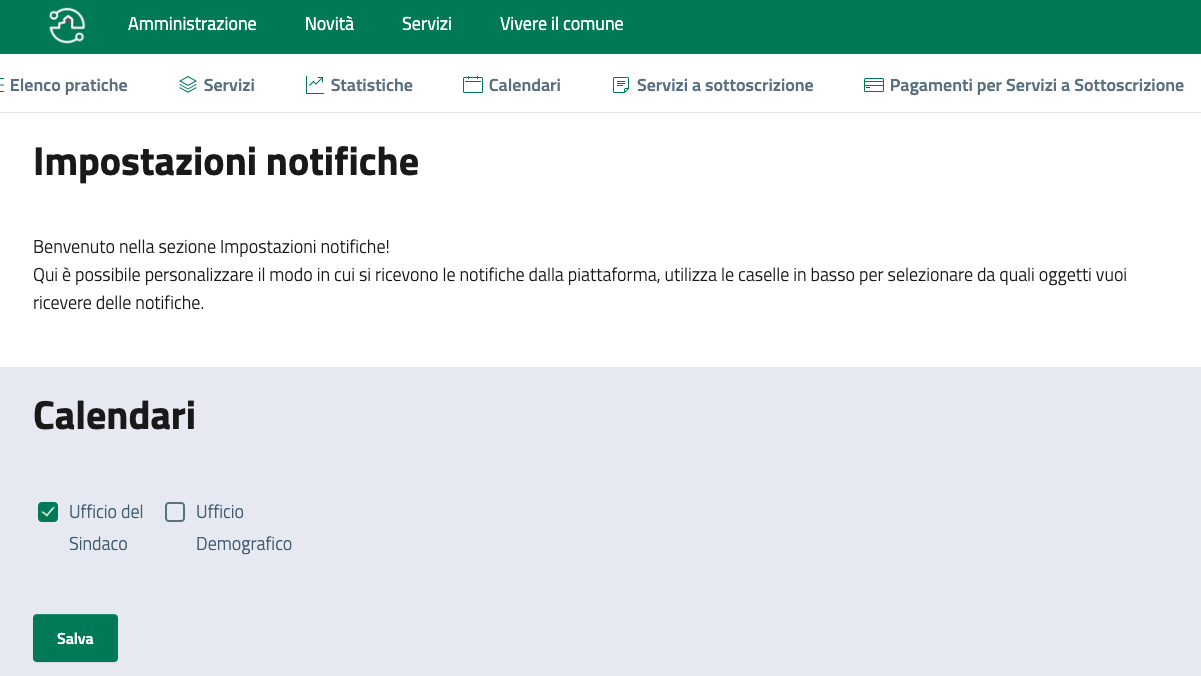Viewport: 1201px width, 676px height.
Task: Open the Amministrazione menu
Action: click(x=192, y=24)
